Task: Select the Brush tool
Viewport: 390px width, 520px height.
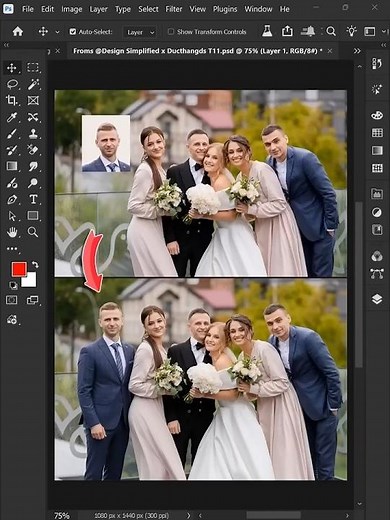Action: tap(12, 134)
